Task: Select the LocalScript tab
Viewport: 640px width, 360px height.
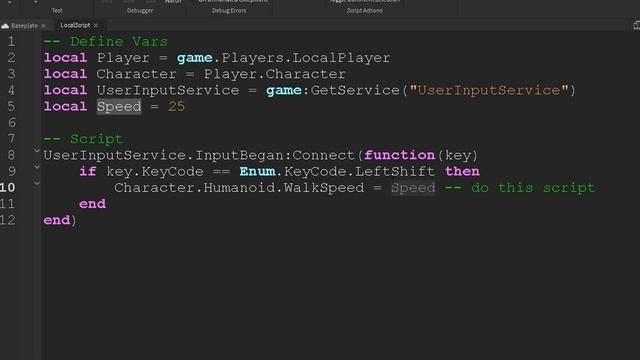Action: [x=75, y=25]
